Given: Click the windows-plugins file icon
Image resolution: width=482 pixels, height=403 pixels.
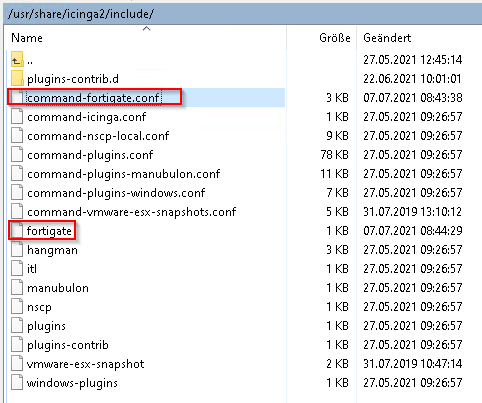Looking at the screenshot, I should pos(17,383).
